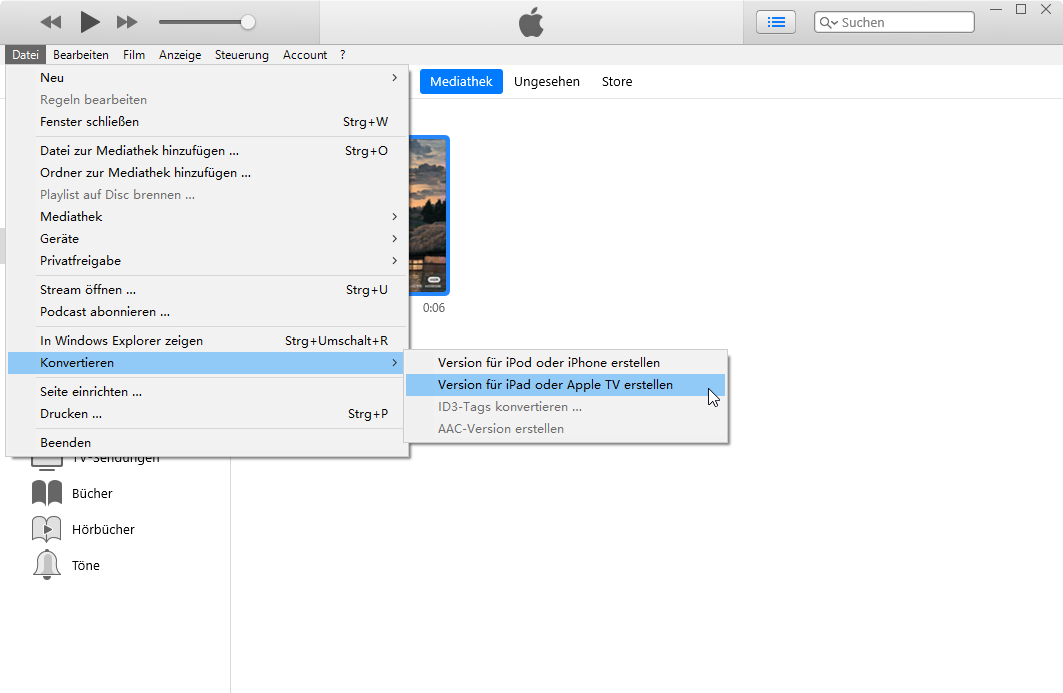Select Version für iPod oder iPhone erstellen
The image size is (1063, 693).
pyautogui.click(x=549, y=362)
